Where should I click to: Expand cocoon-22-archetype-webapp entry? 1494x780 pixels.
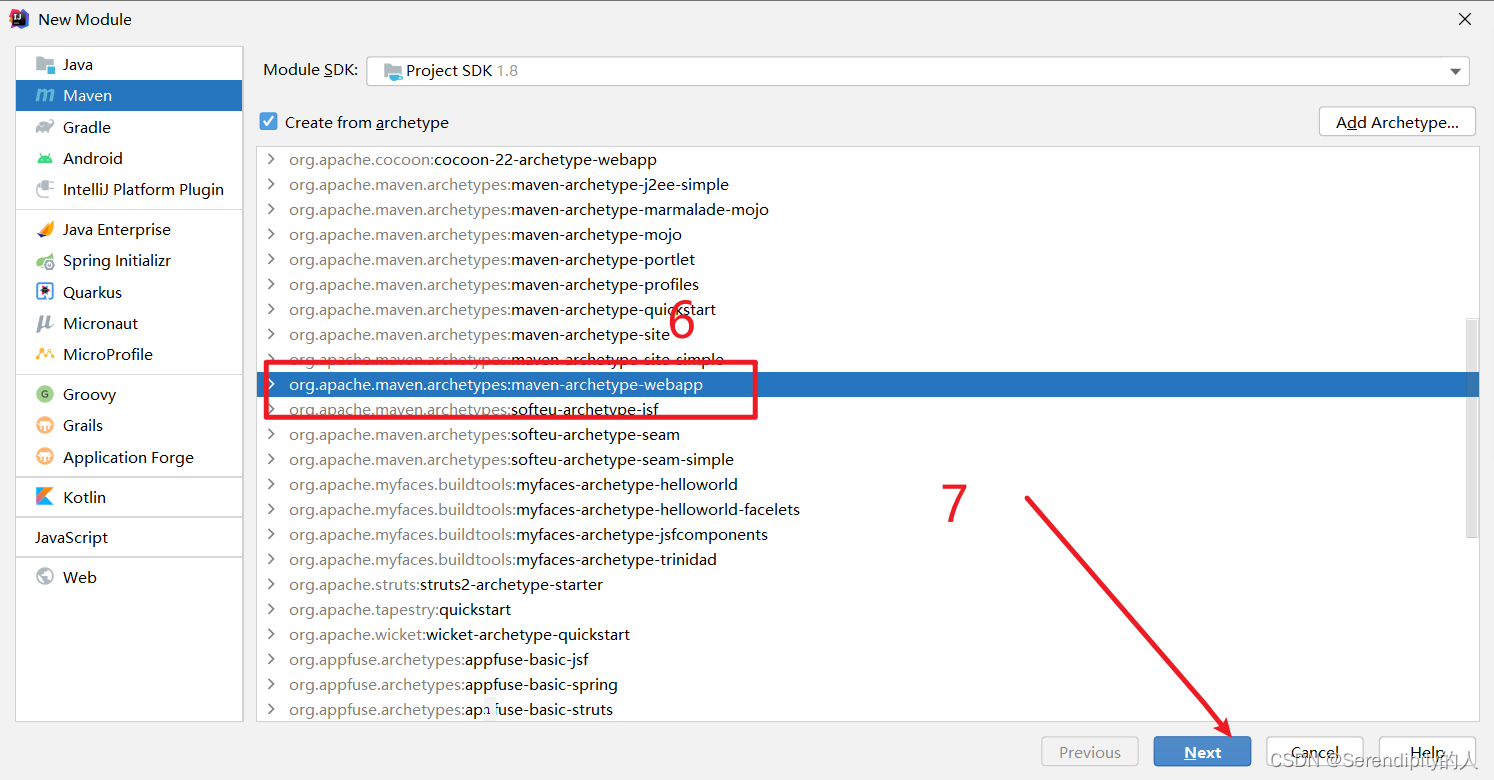(x=271, y=159)
